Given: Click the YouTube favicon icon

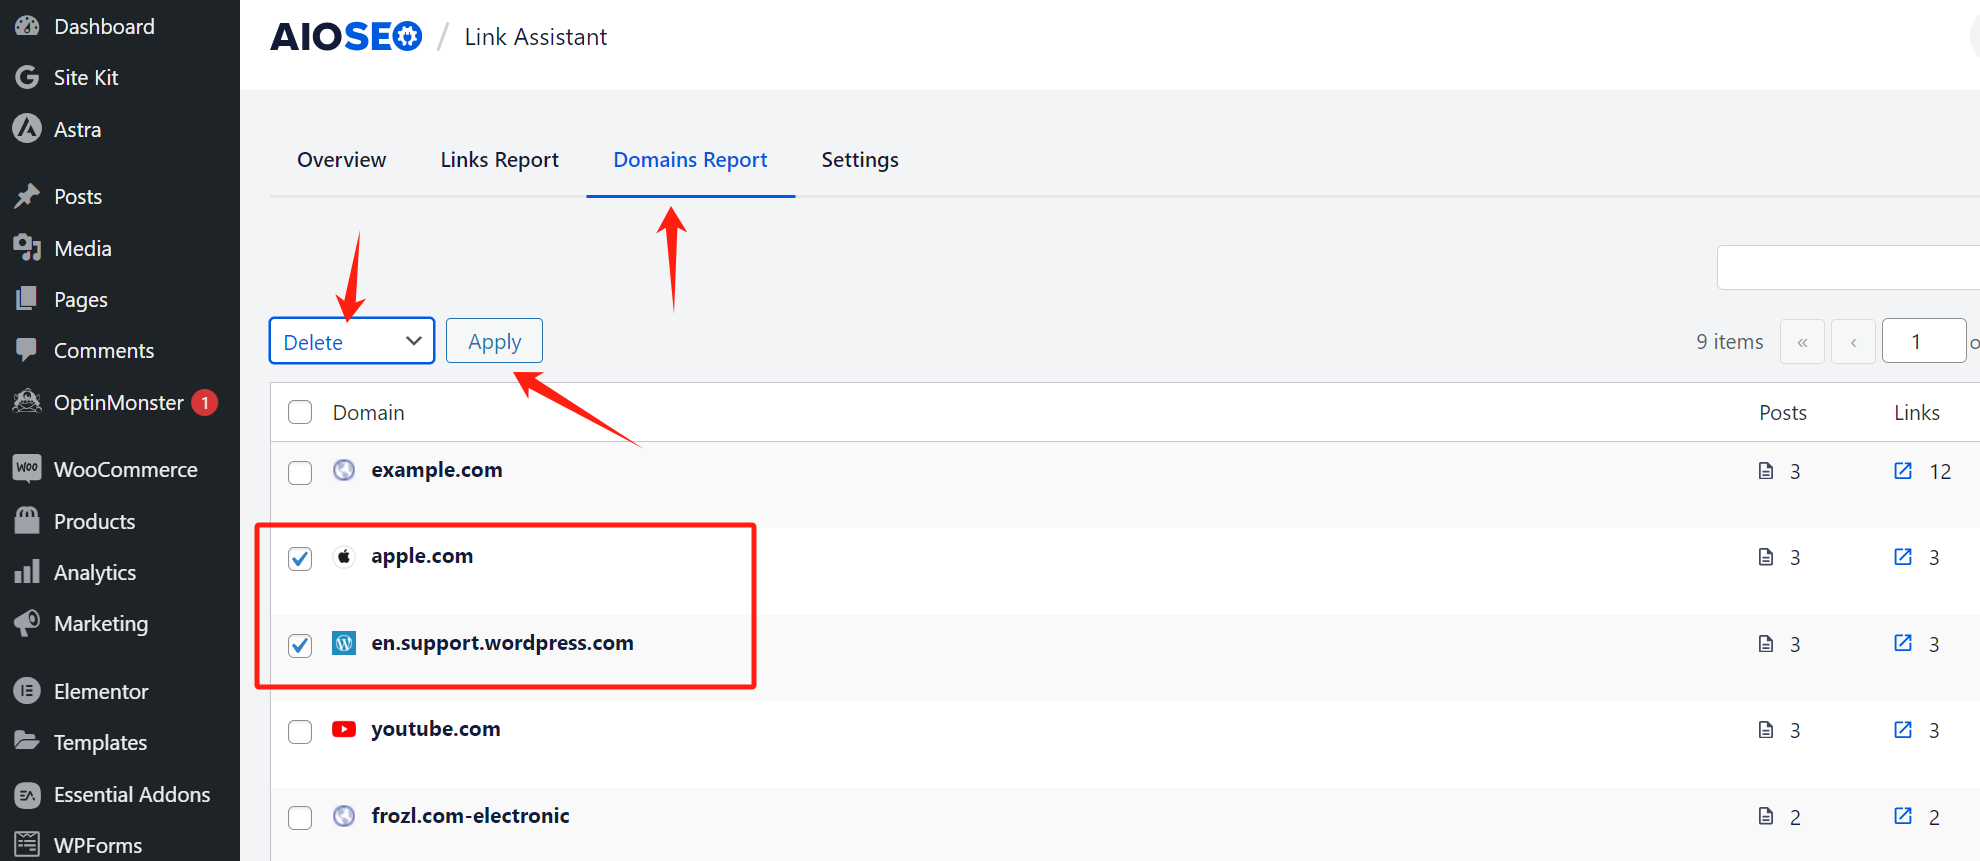Looking at the screenshot, I should click(x=344, y=729).
